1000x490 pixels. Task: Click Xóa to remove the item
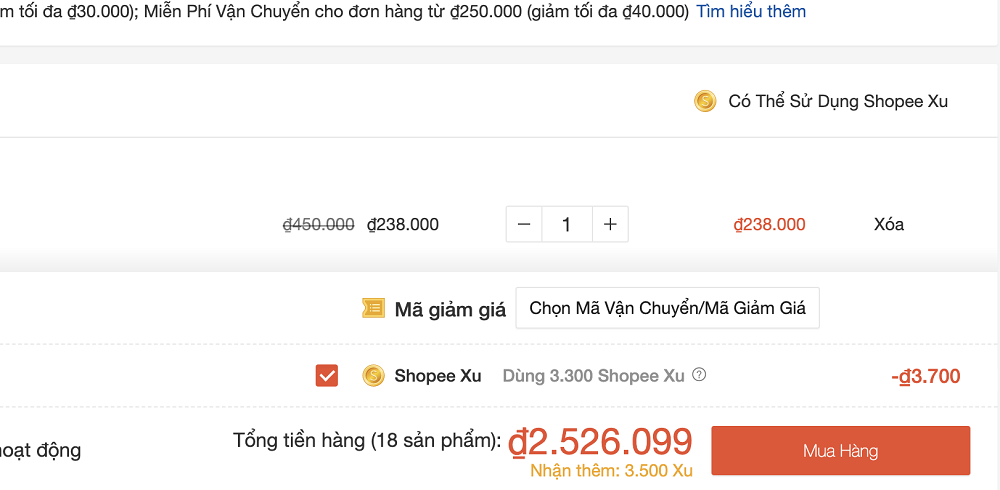[888, 224]
